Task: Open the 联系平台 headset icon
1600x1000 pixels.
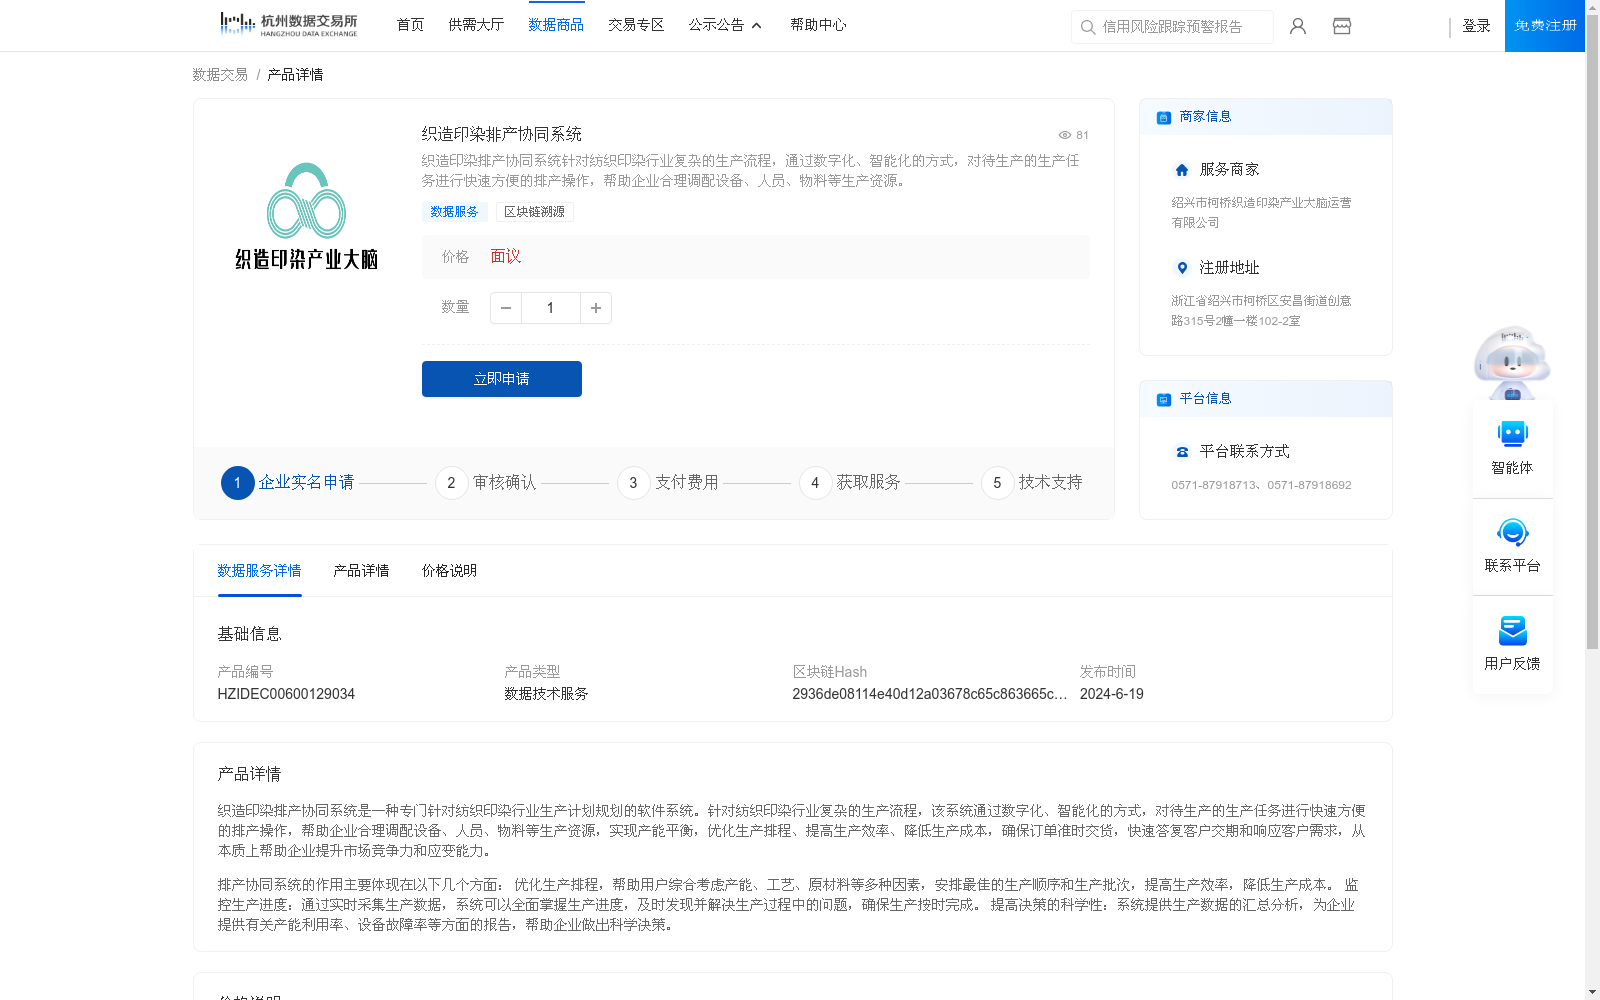Action: (1512, 532)
